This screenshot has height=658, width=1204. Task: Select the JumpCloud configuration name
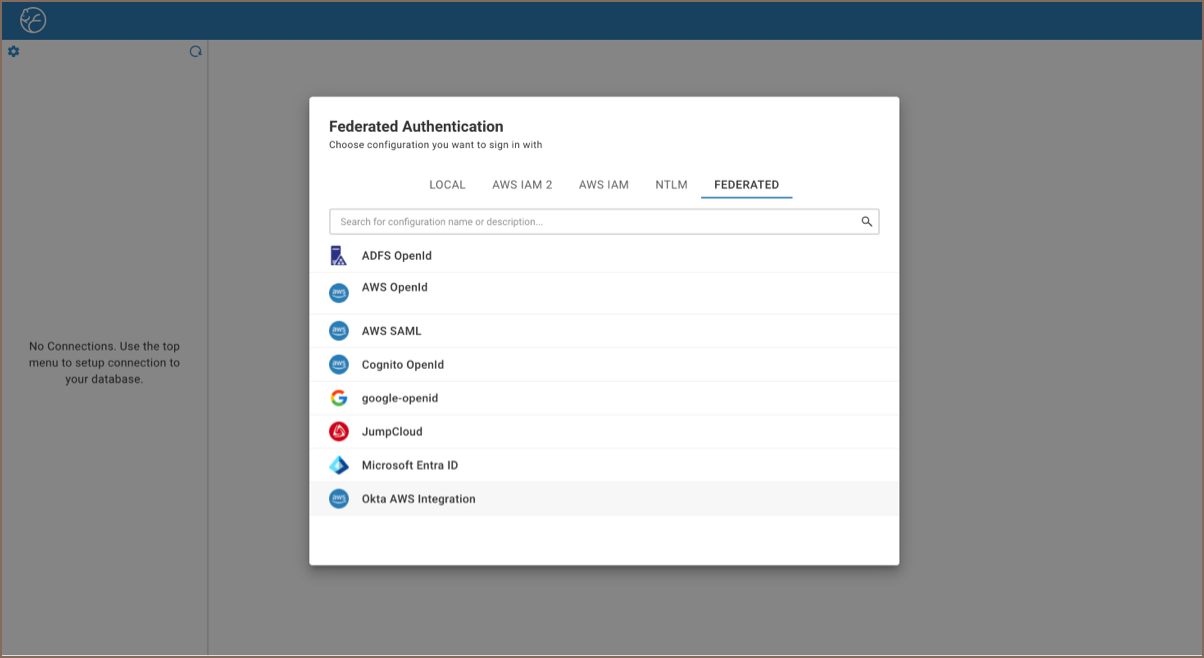(x=392, y=432)
